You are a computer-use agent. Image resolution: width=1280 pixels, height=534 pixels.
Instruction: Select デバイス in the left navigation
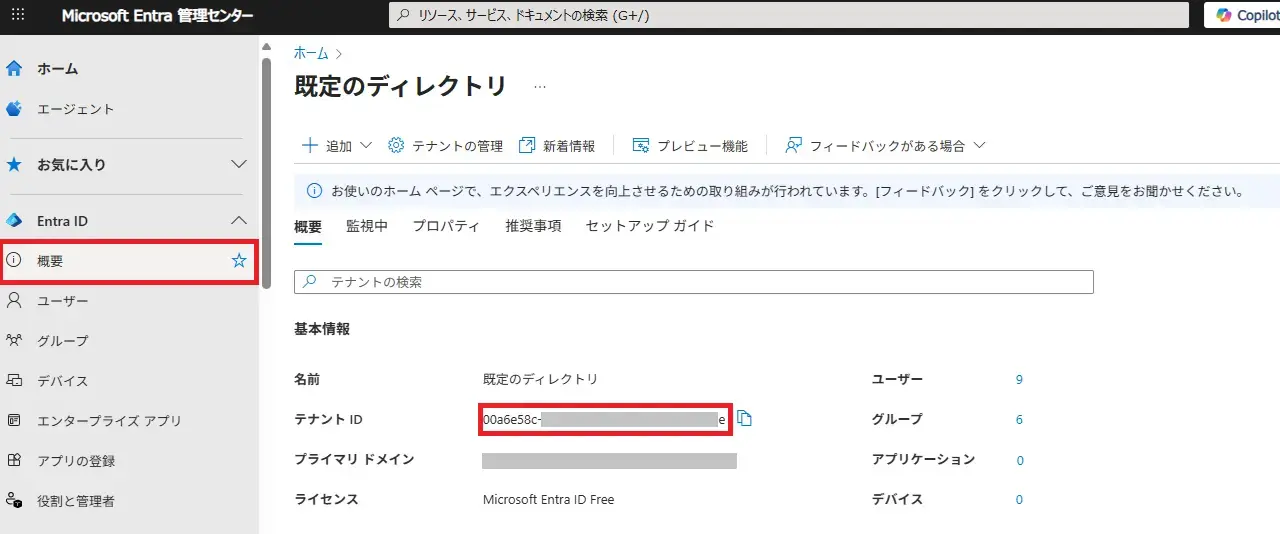point(62,381)
